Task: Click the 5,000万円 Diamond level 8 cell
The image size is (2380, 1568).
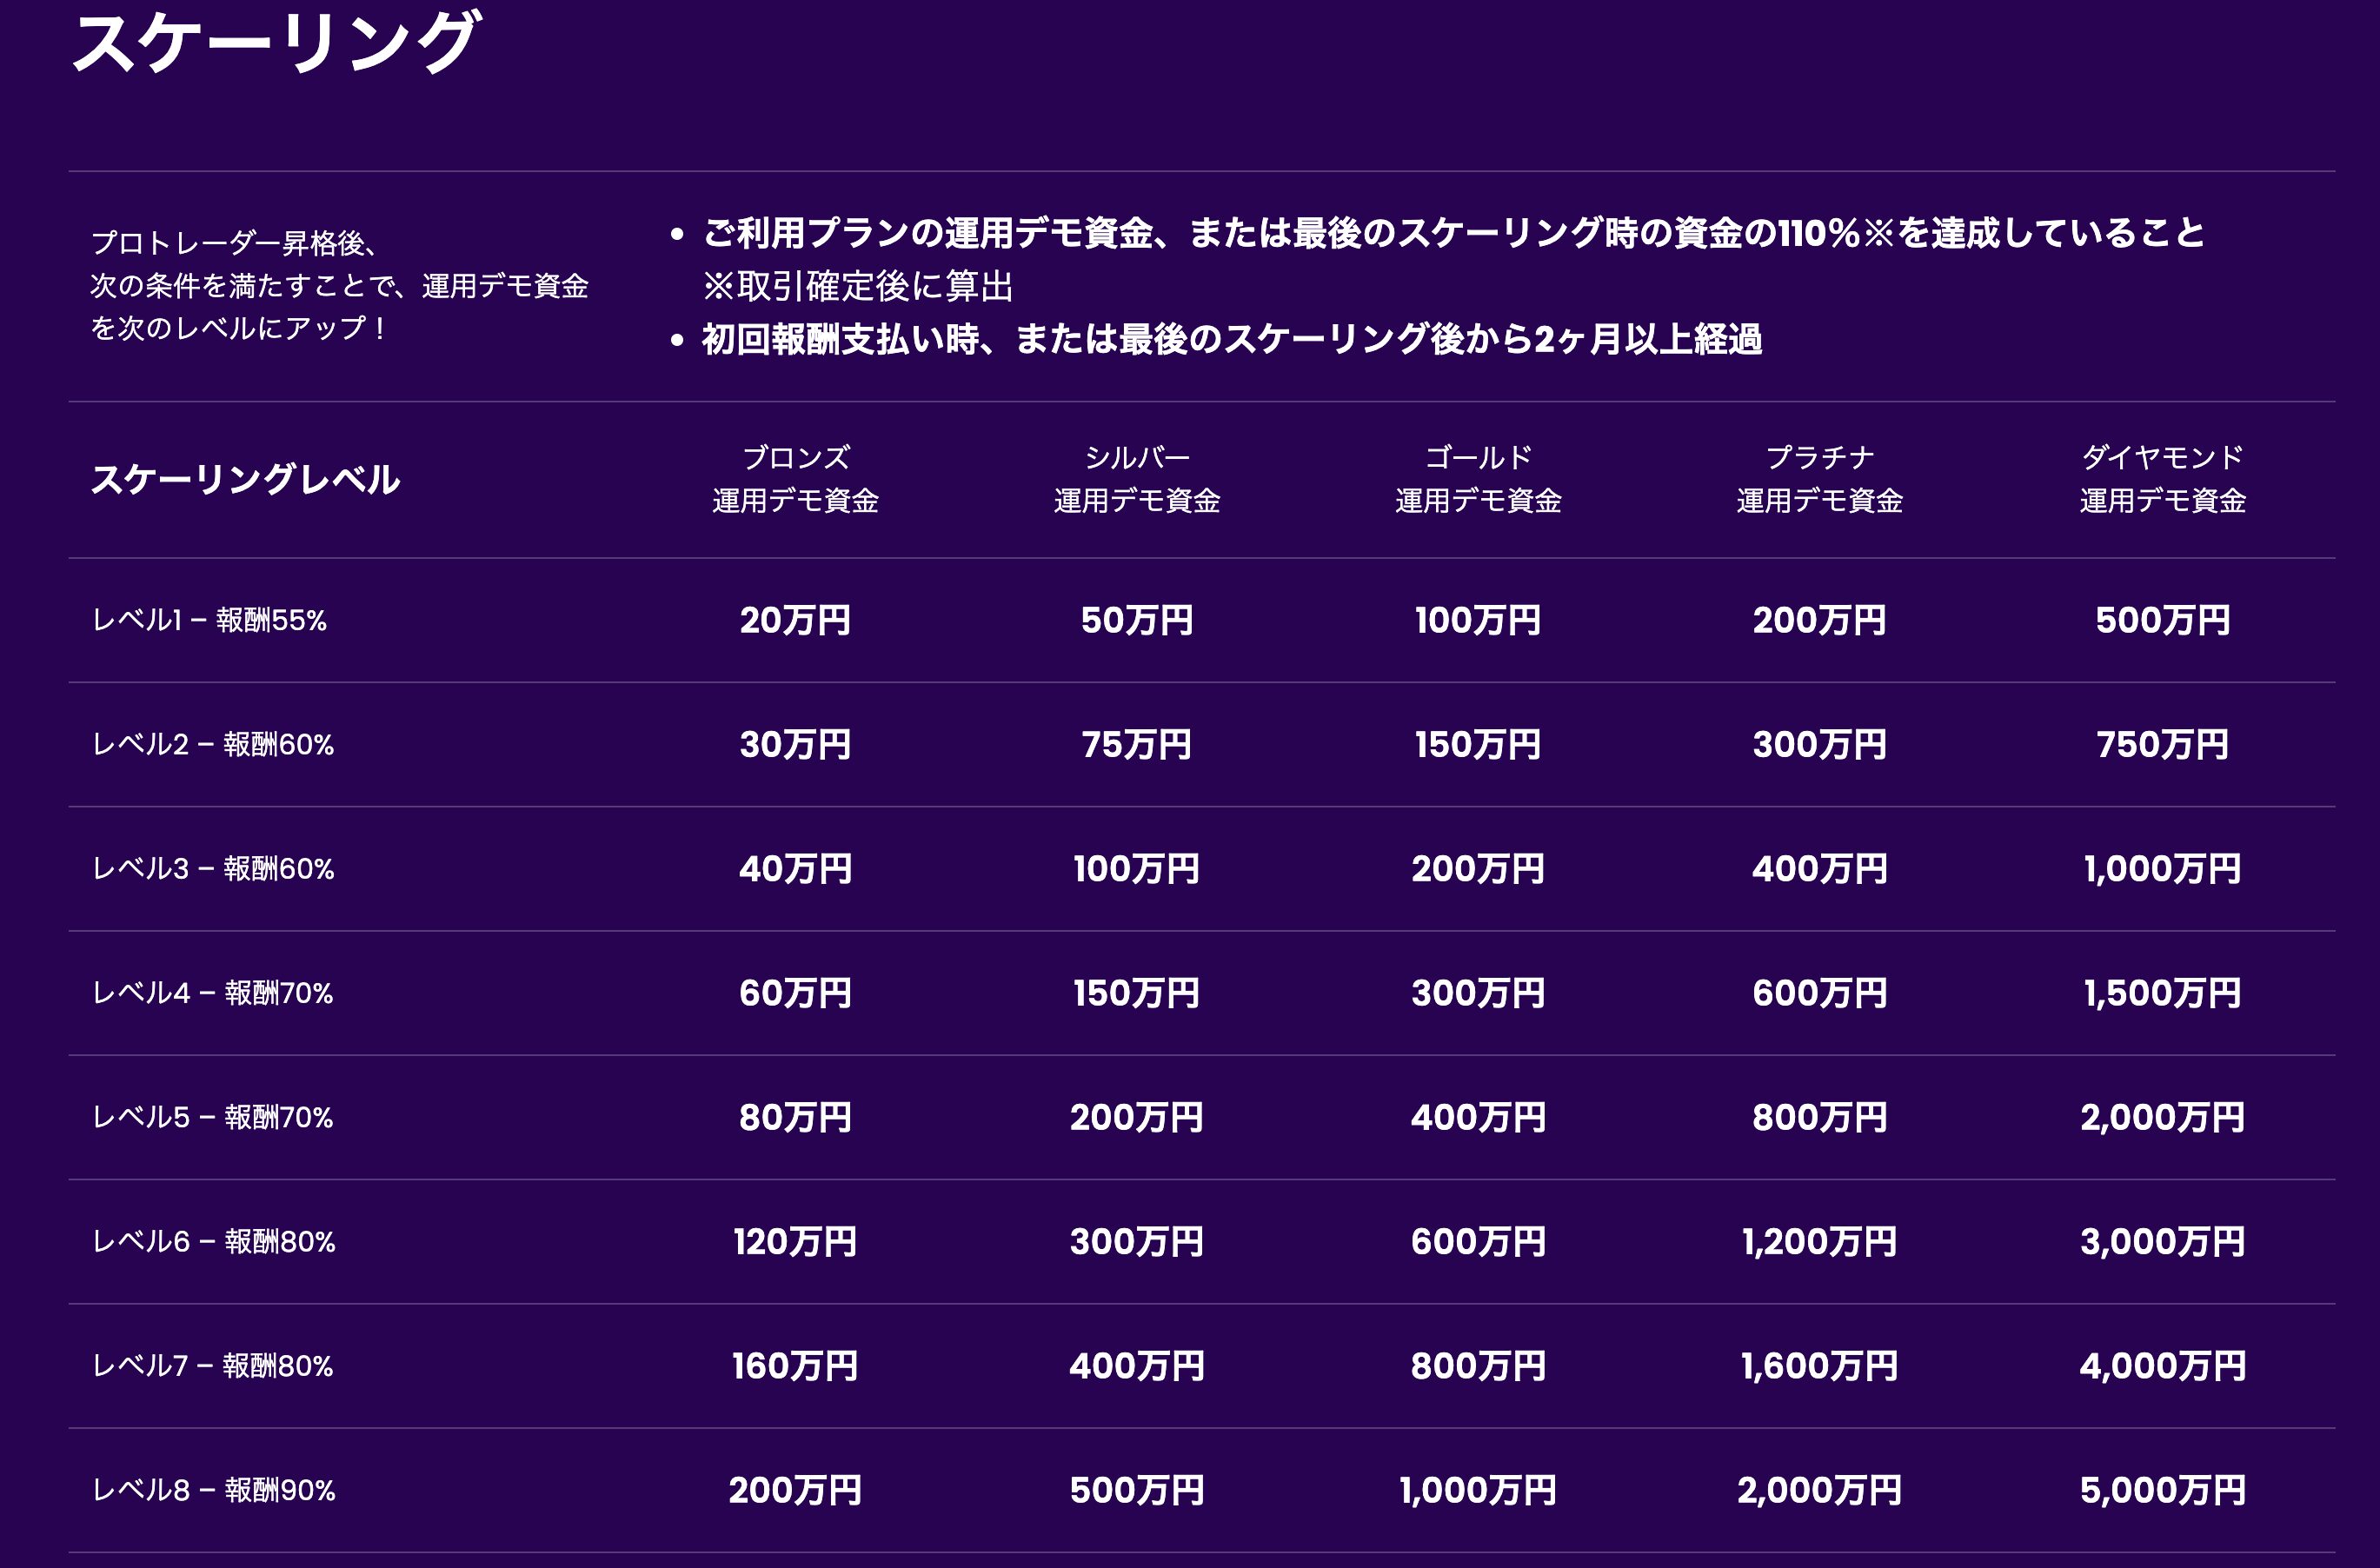Action: coord(2162,1490)
